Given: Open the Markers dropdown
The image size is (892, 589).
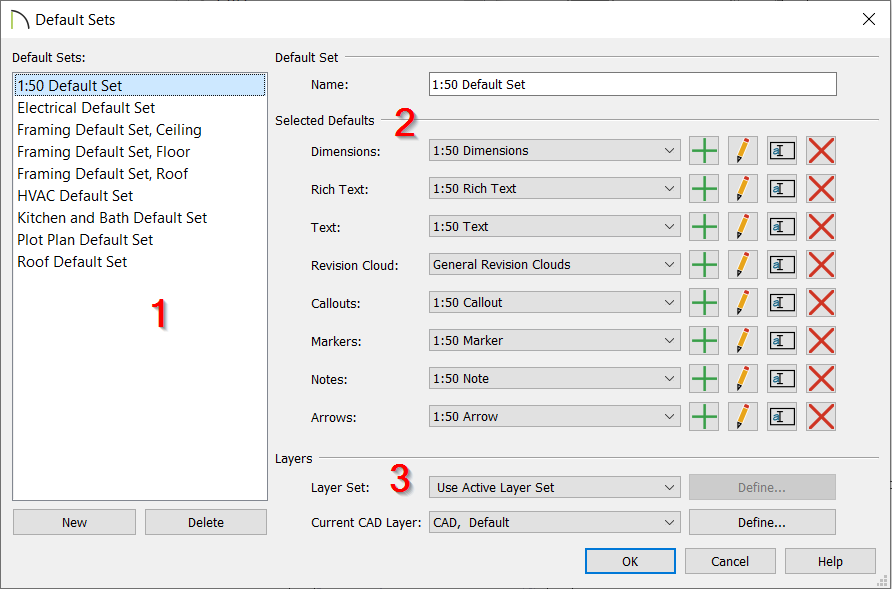Looking at the screenshot, I should 555,341.
